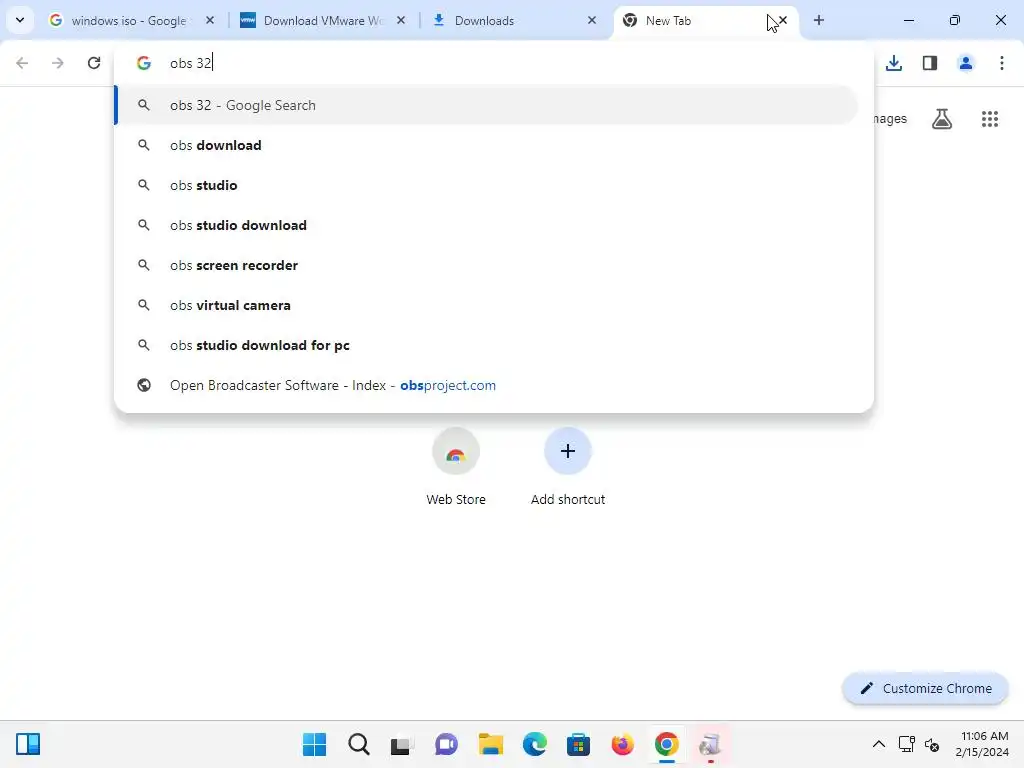Open File Explorer from taskbar
The image size is (1024, 768).
(490, 744)
